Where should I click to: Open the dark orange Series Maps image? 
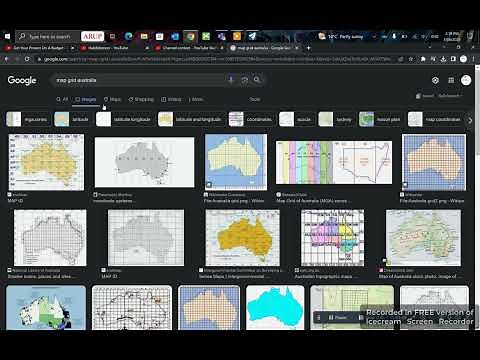(243, 238)
